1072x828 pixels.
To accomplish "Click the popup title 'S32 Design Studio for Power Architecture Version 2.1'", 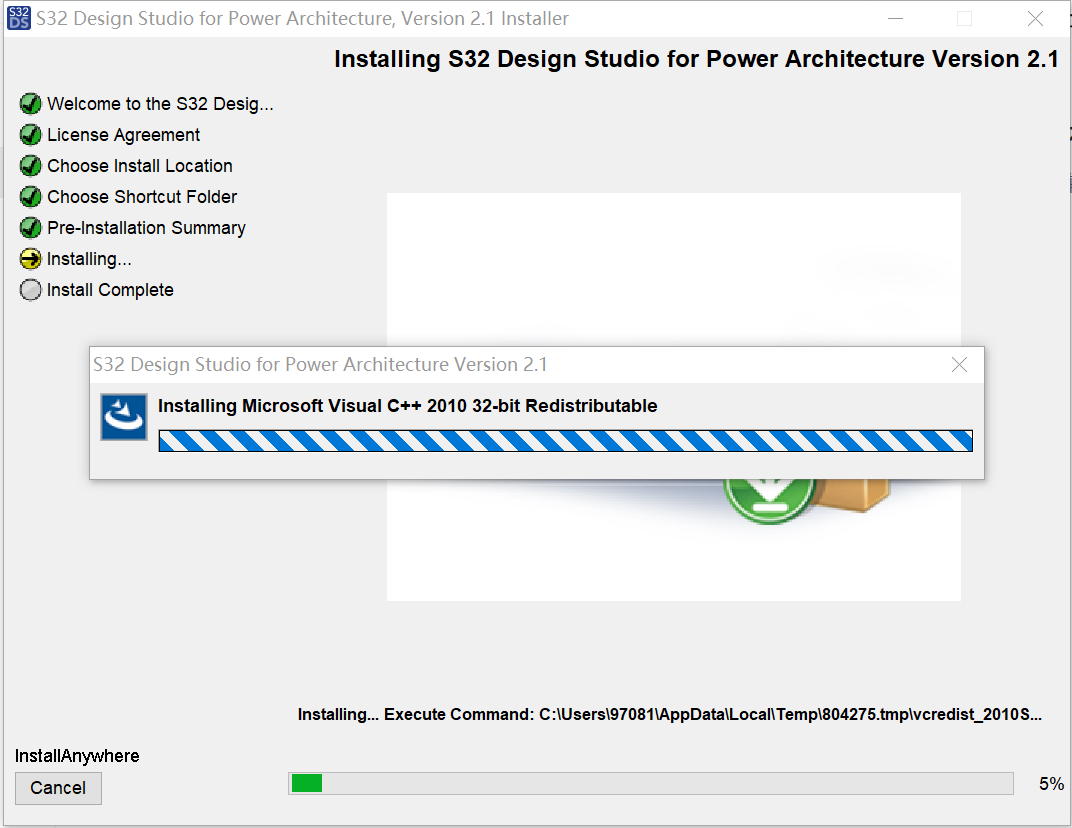I will [321, 364].
